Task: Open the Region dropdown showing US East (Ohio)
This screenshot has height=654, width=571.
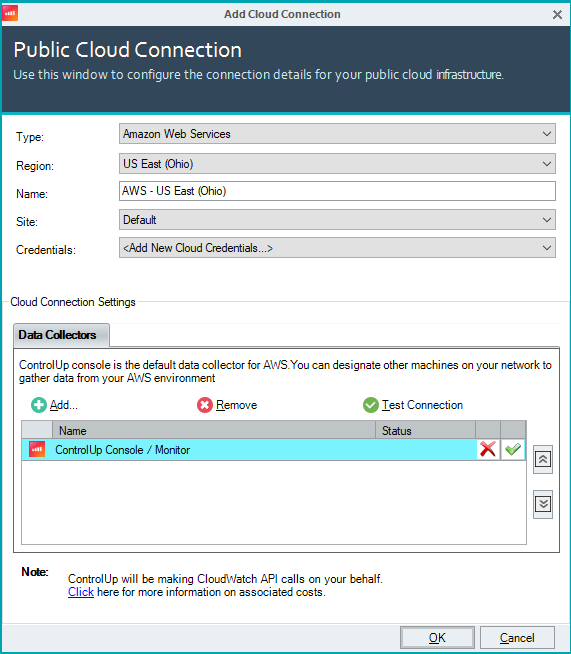Action: coord(337,164)
